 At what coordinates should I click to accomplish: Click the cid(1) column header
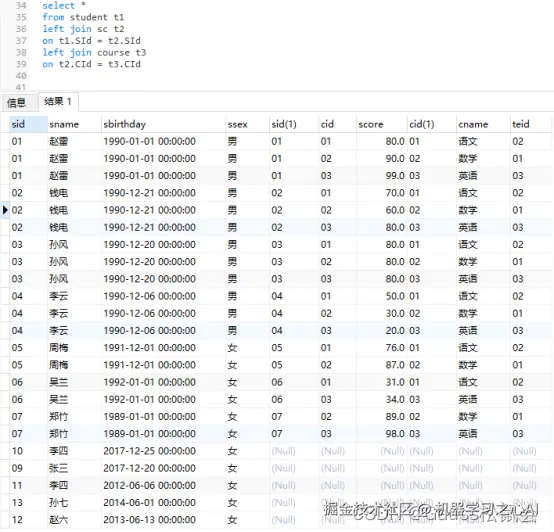(x=431, y=124)
